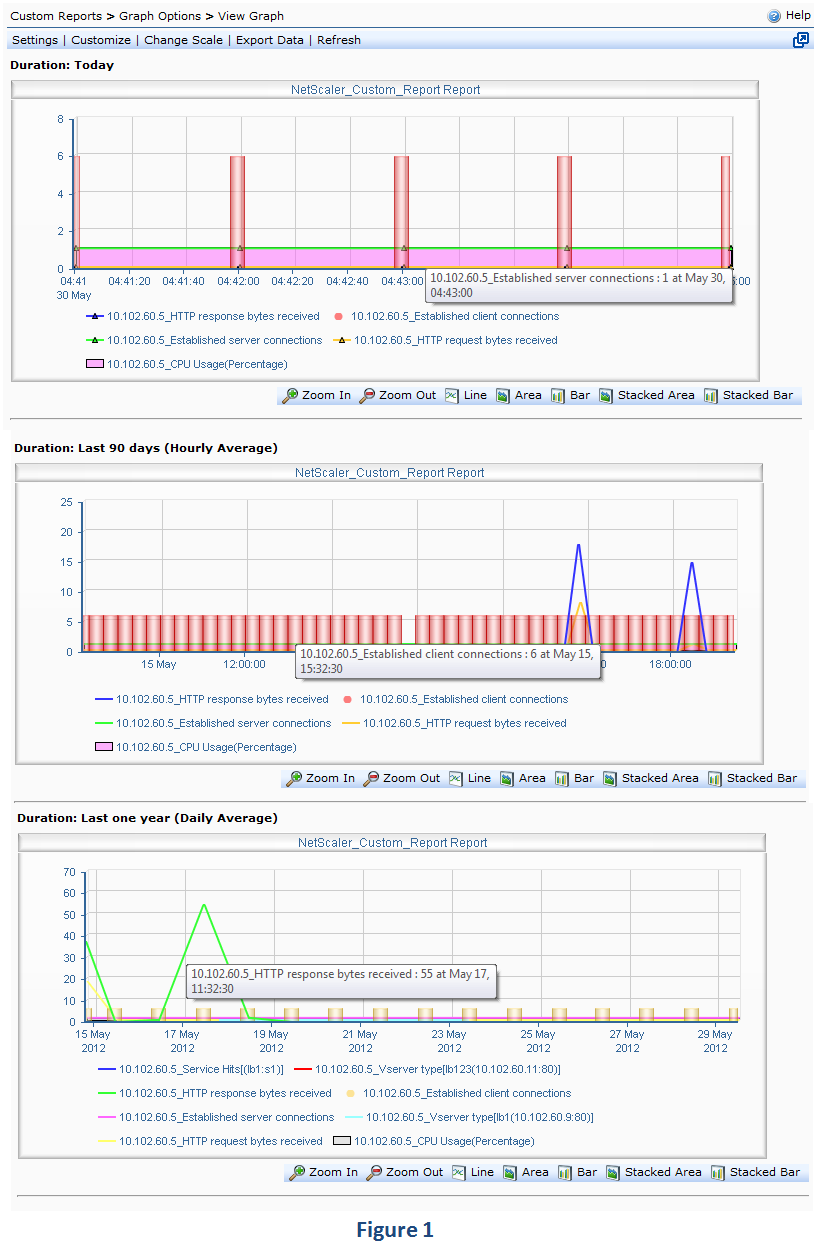Zoom In on the Last one year graph
The image size is (817, 1251).
(x=324, y=1172)
